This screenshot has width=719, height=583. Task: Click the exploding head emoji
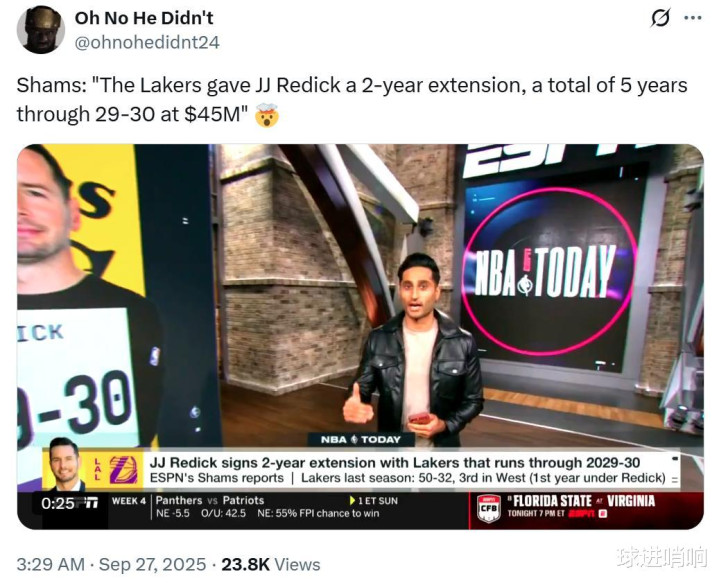267,115
